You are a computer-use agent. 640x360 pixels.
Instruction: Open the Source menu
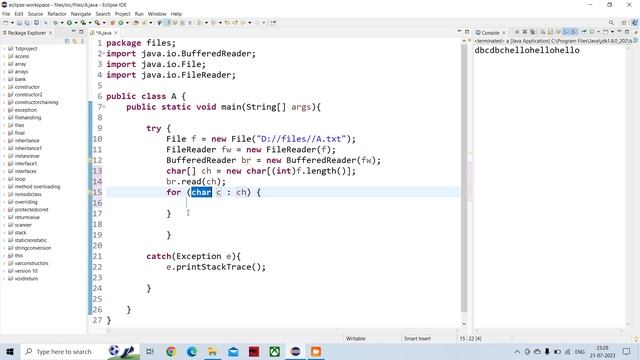click(35, 14)
